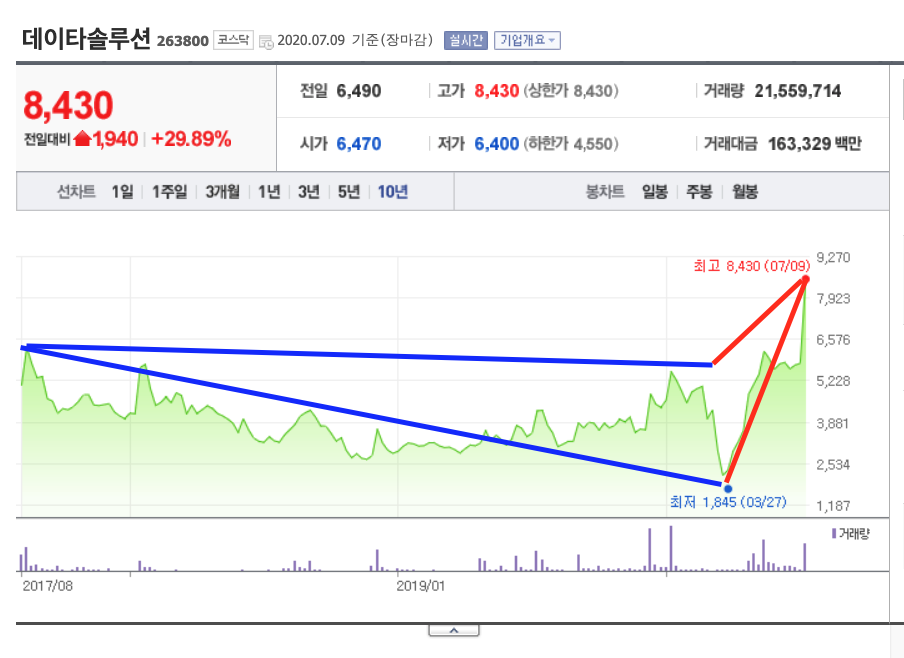
Task: Click the 1,187 price axis label
Action: 833,506
